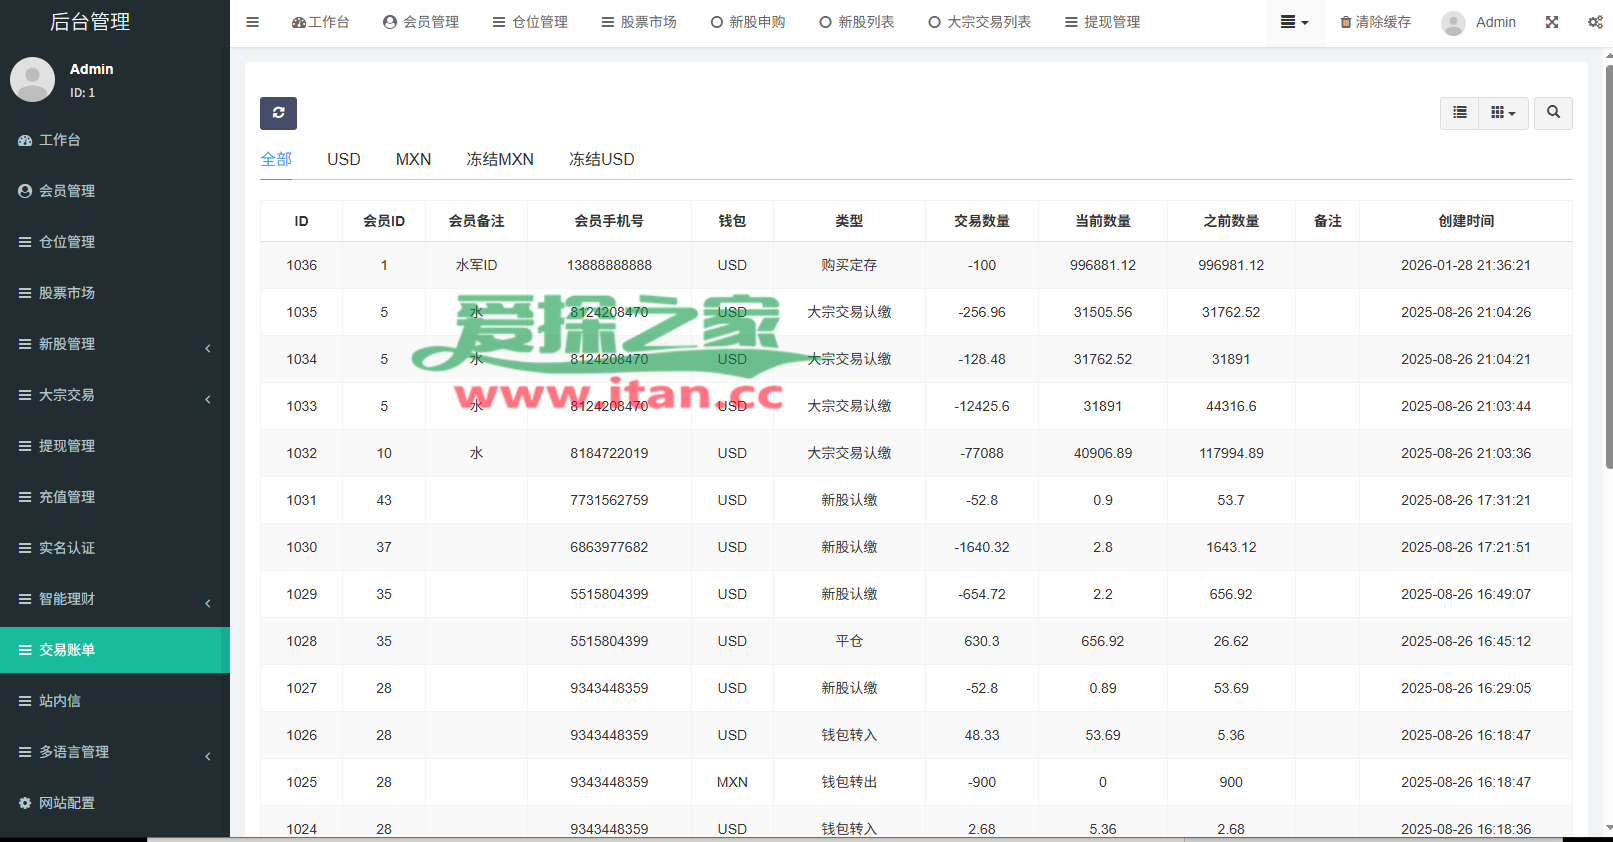The height and width of the screenshot is (842, 1613).
Task: Toggle the list view icon
Action: point(1460,113)
